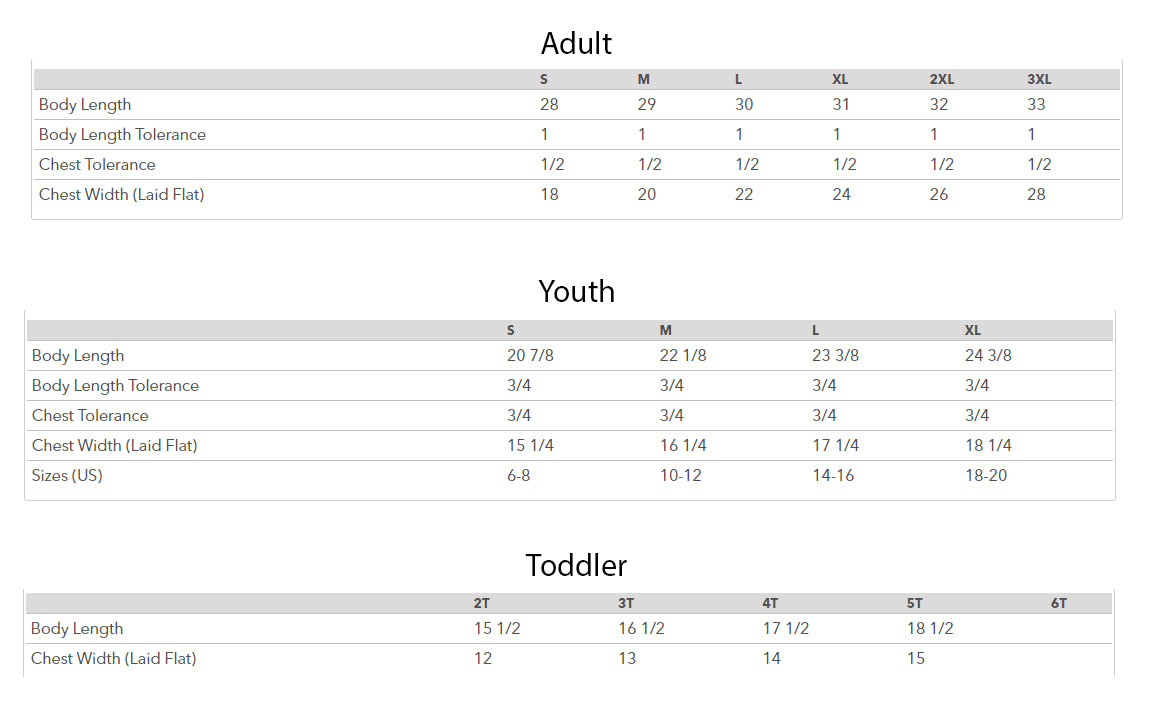Image resolution: width=1152 pixels, height=718 pixels.
Task: Select the Youth size range 6-8
Action: [x=519, y=476]
